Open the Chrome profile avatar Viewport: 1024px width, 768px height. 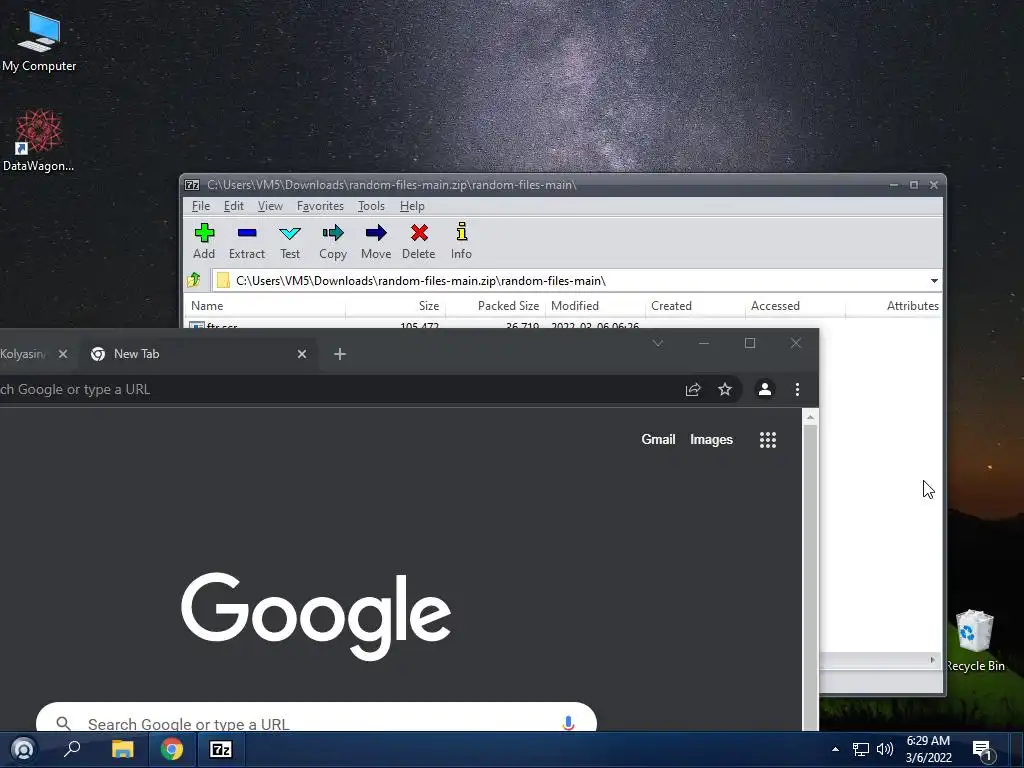pos(765,389)
